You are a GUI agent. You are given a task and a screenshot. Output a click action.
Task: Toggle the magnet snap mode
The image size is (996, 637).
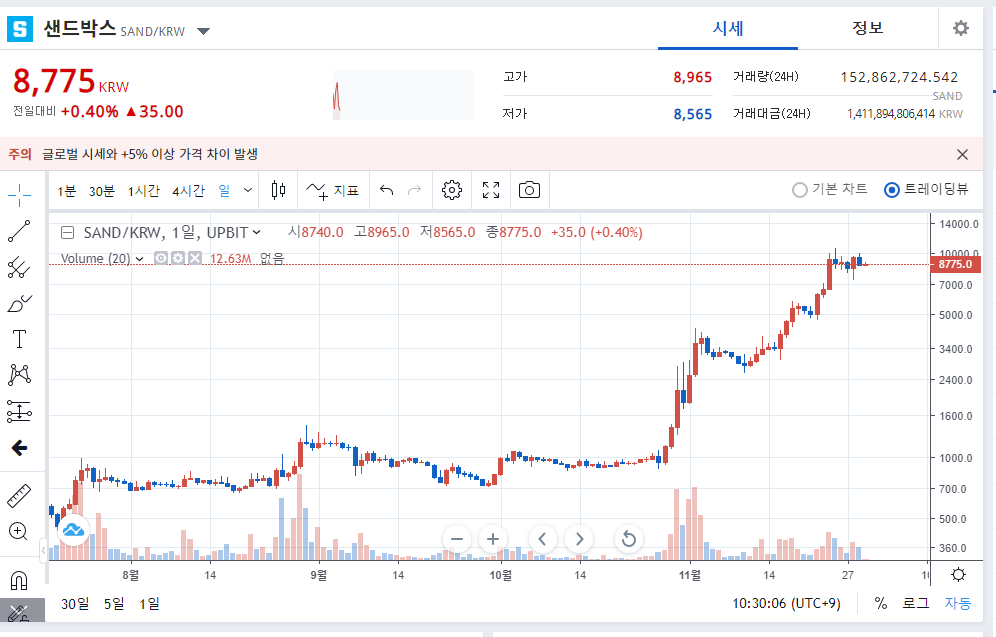click(x=19, y=580)
